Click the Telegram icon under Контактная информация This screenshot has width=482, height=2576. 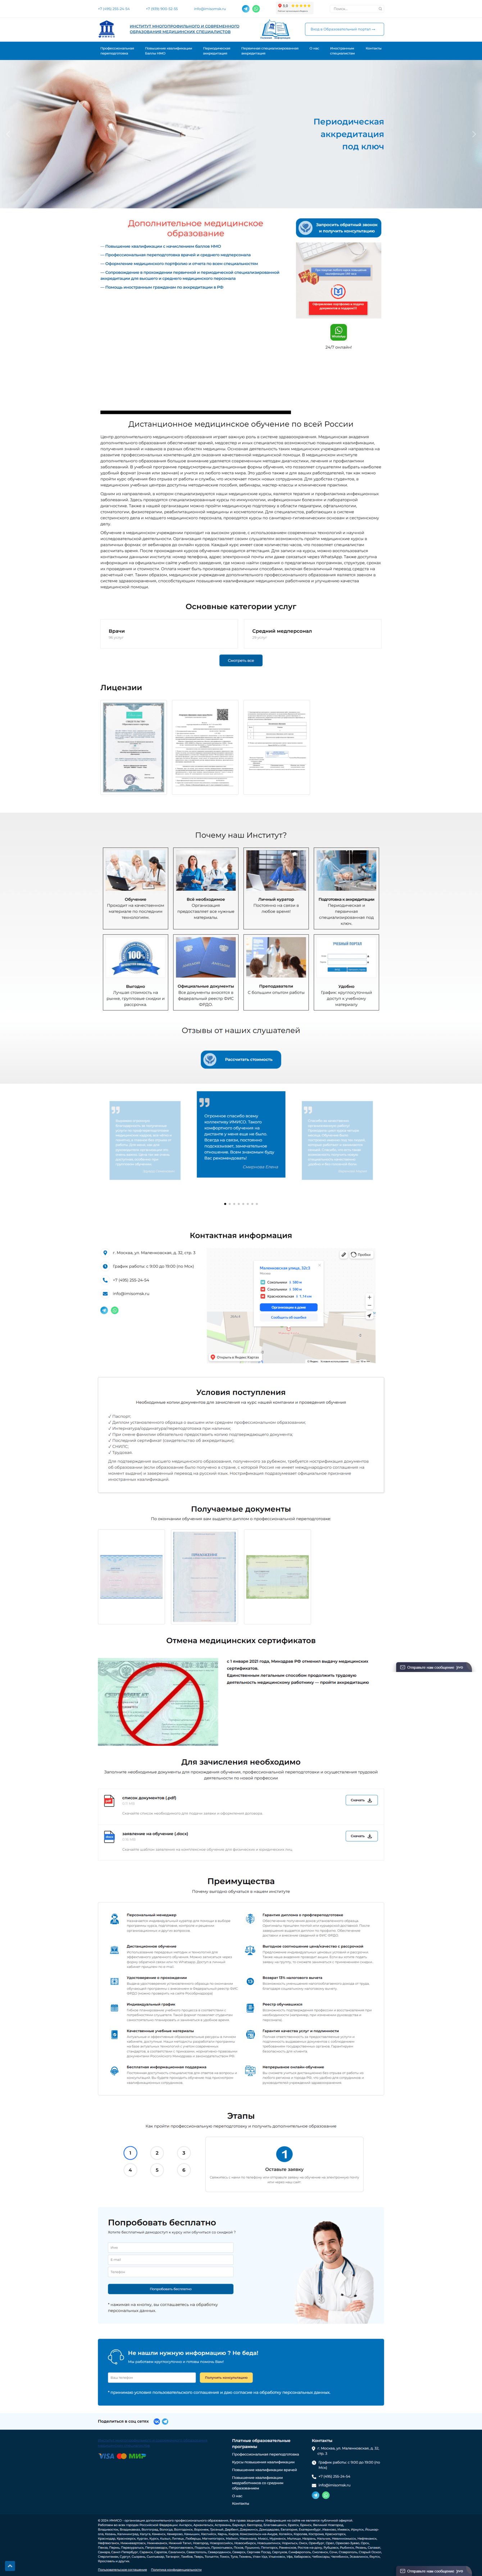click(x=104, y=1310)
